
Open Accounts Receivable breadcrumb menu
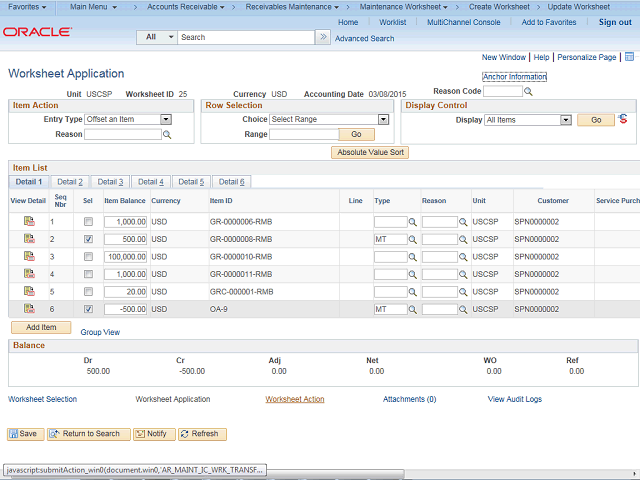[183, 7]
